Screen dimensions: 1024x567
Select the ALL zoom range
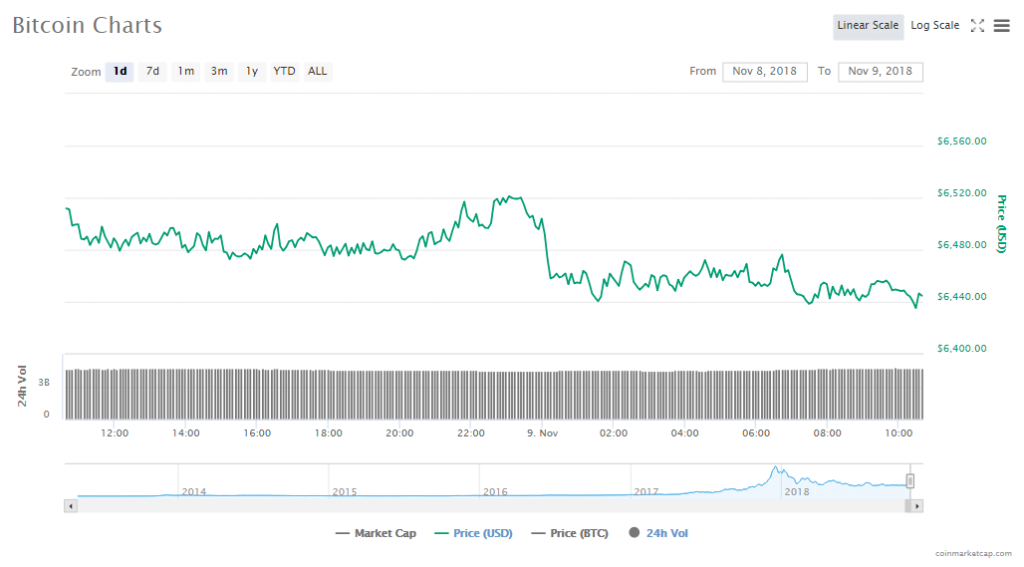pos(317,71)
